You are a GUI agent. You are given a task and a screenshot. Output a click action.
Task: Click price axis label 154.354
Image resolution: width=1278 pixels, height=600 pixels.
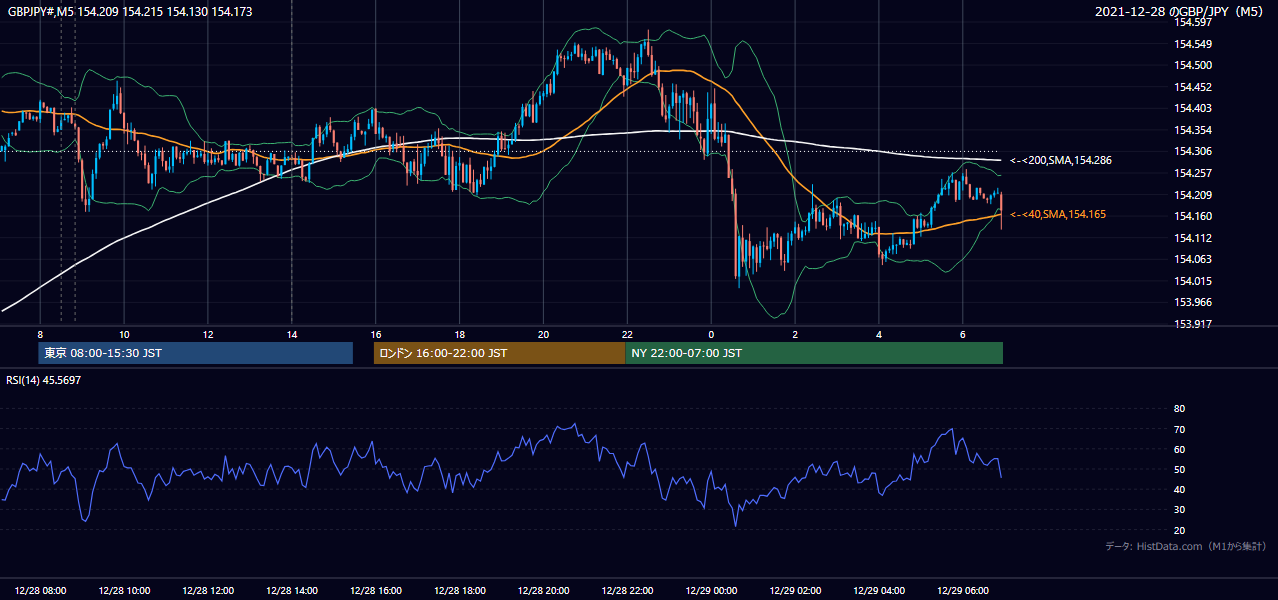click(1194, 130)
